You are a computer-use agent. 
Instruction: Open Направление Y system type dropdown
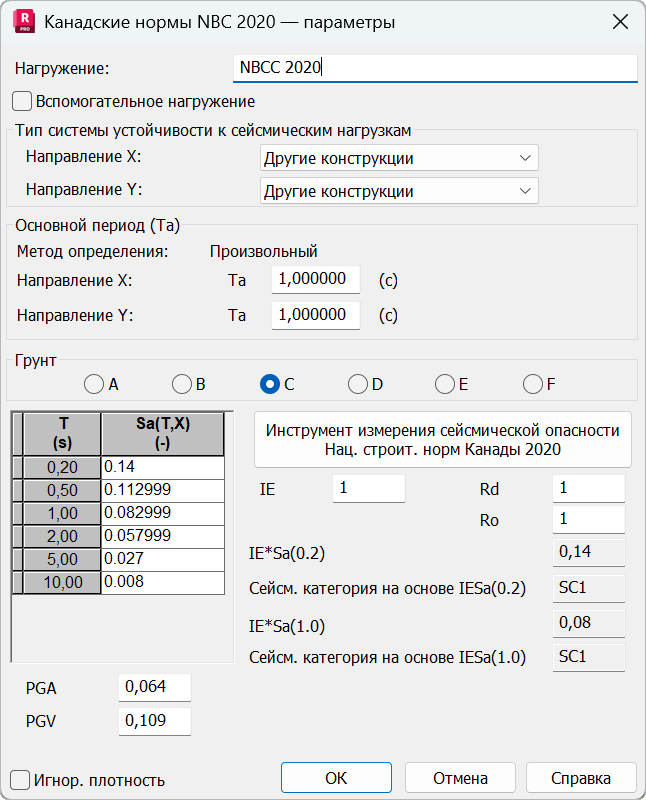point(399,191)
